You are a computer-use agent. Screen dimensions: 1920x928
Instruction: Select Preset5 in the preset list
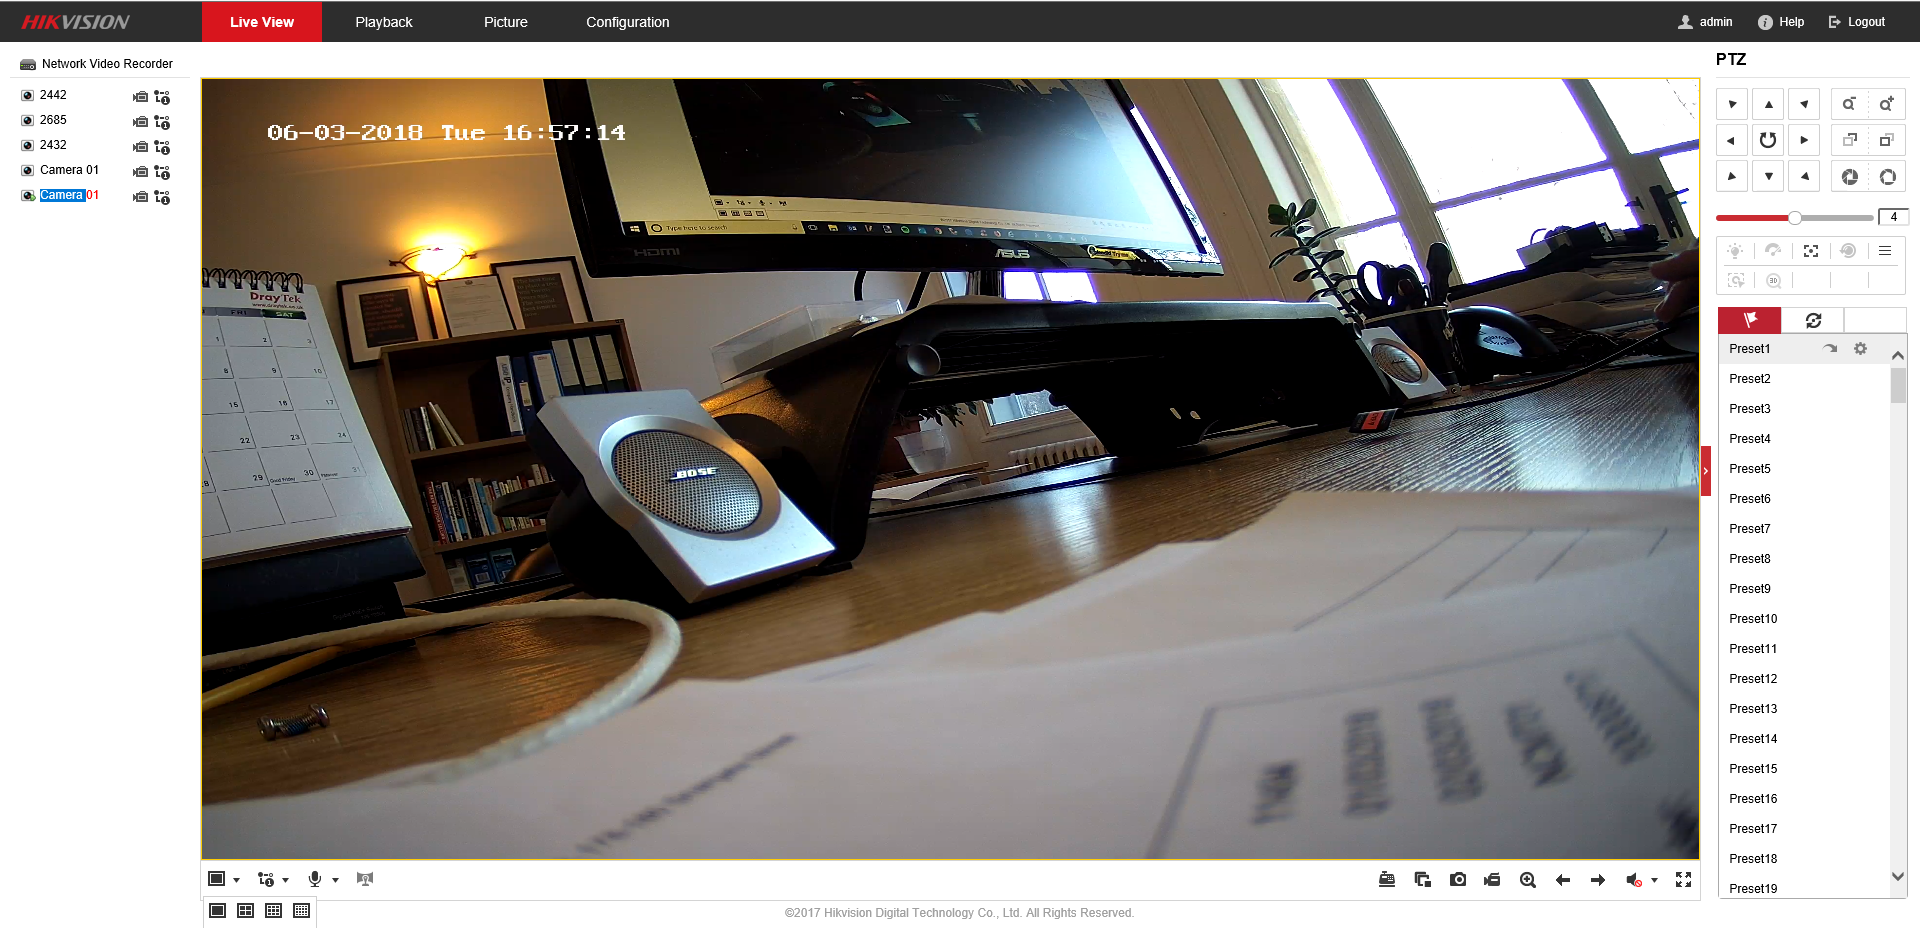[x=1749, y=469]
